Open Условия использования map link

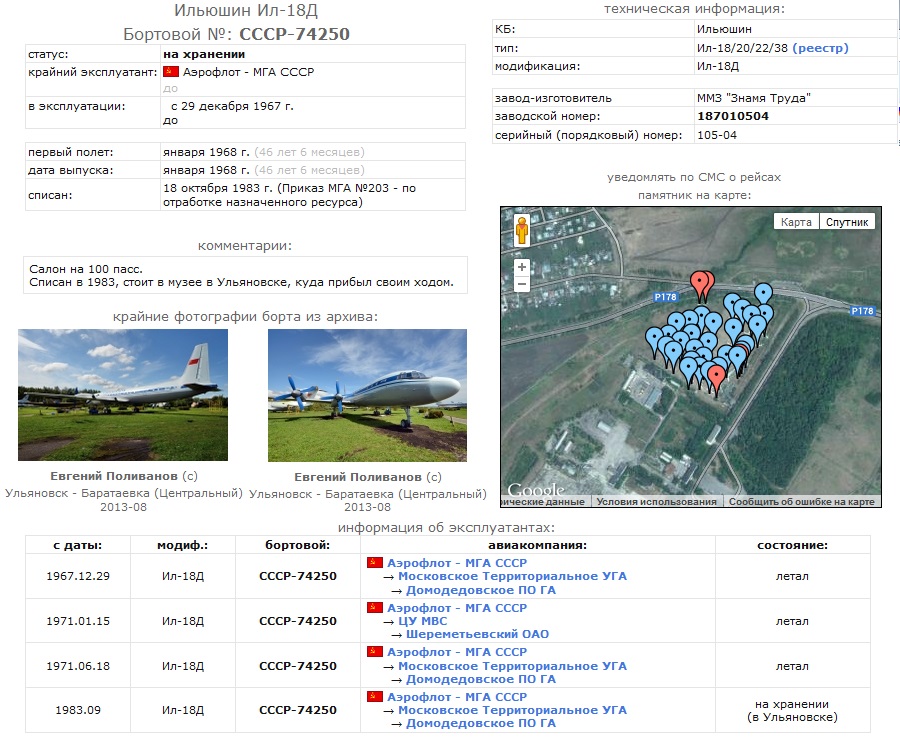657,502
